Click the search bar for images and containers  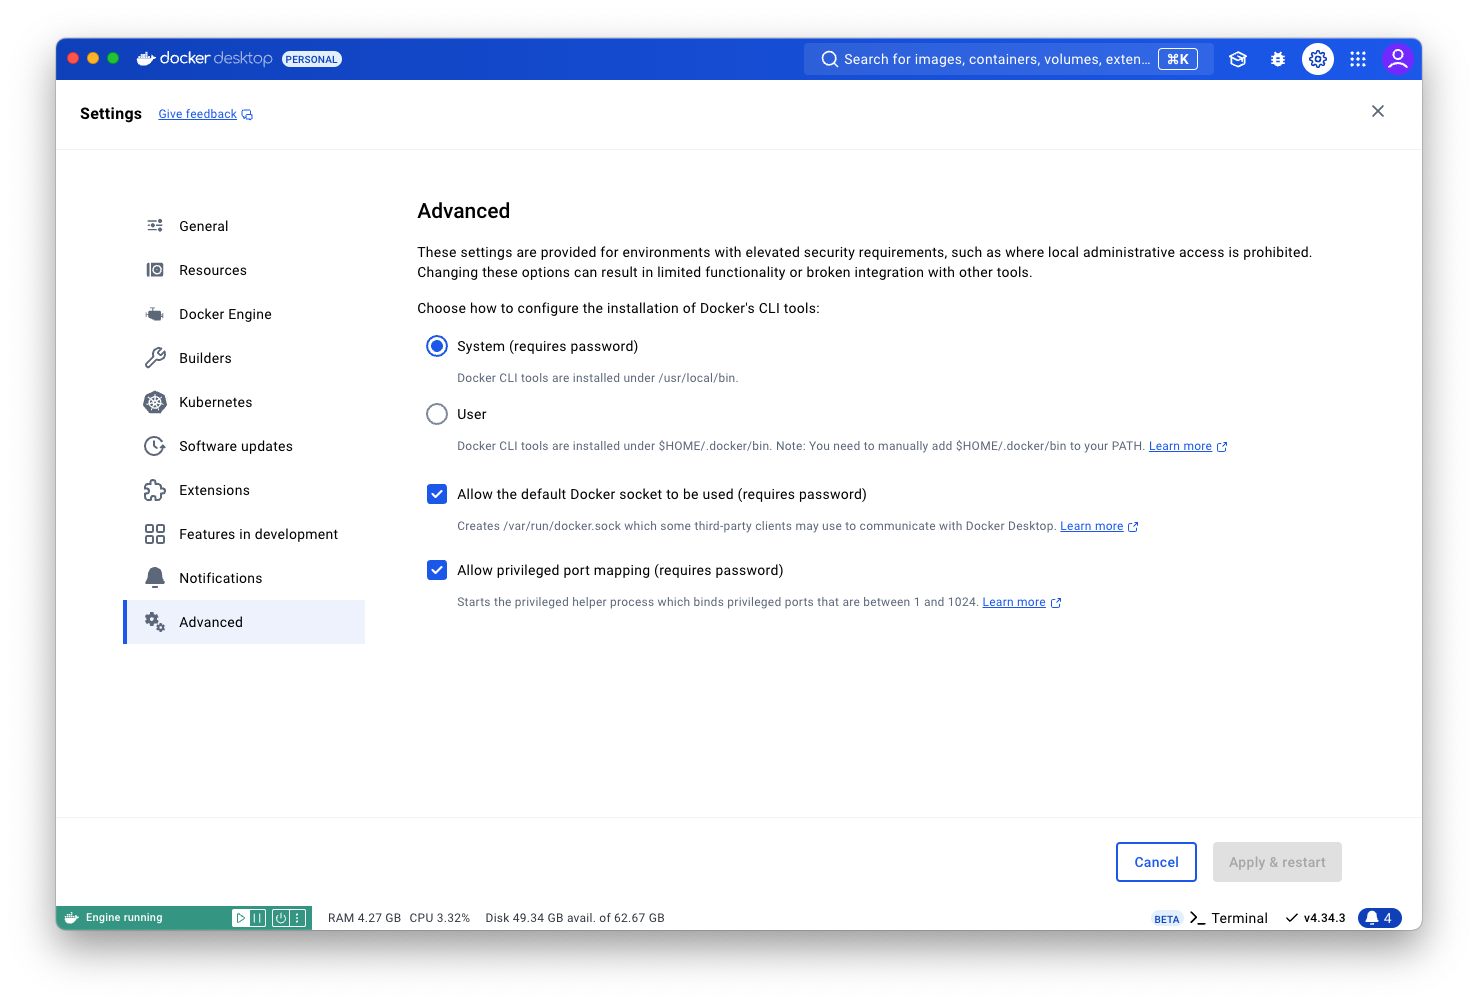[1000, 59]
